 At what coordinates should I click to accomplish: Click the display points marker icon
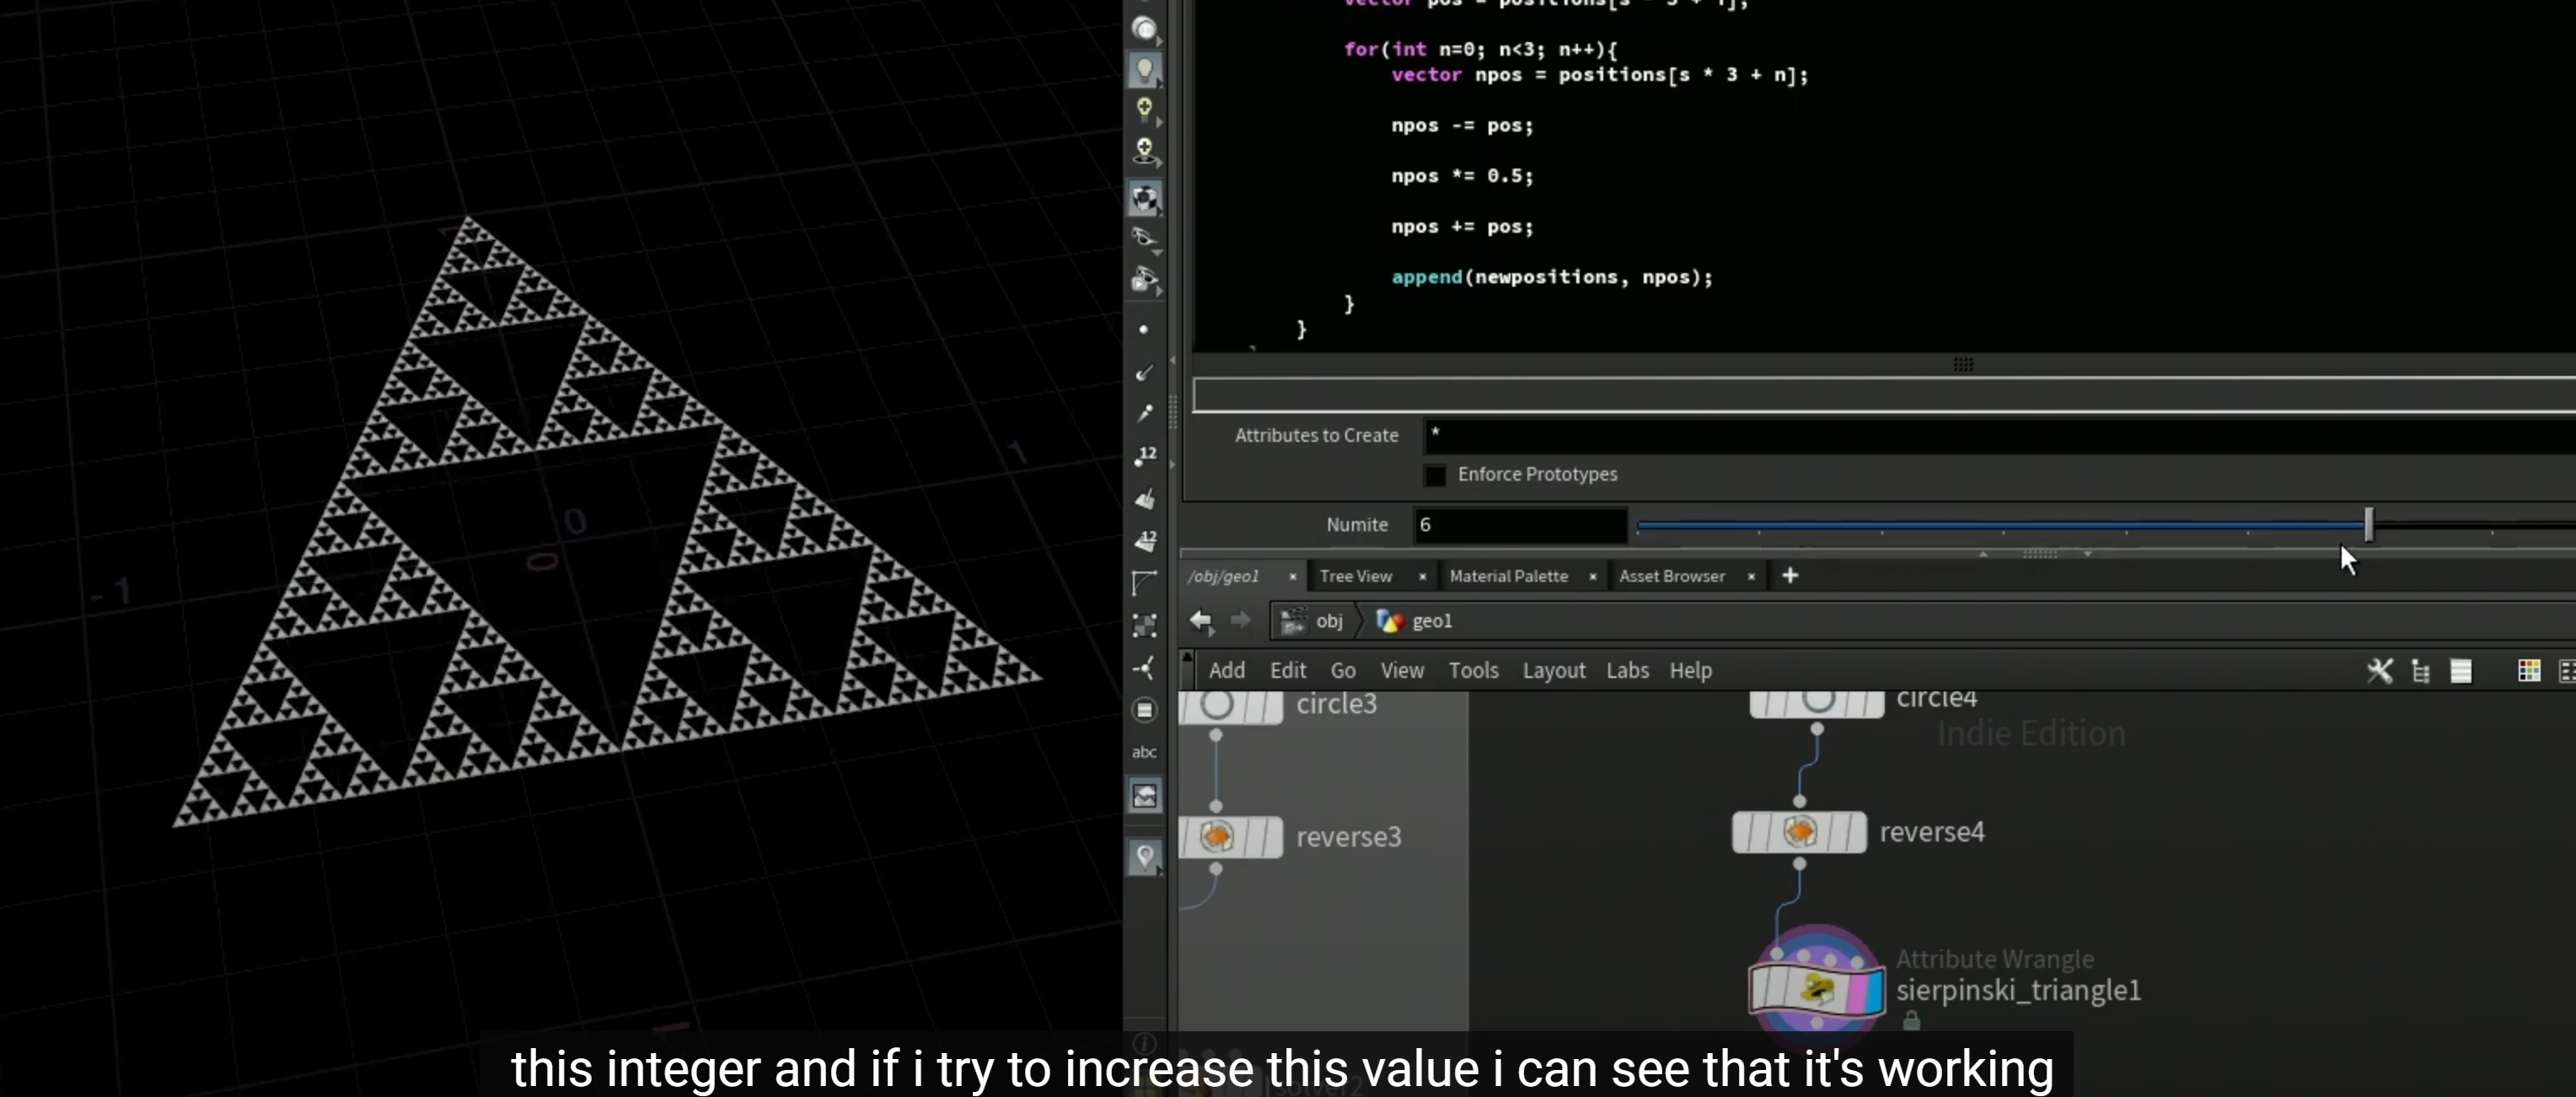click(x=1143, y=329)
